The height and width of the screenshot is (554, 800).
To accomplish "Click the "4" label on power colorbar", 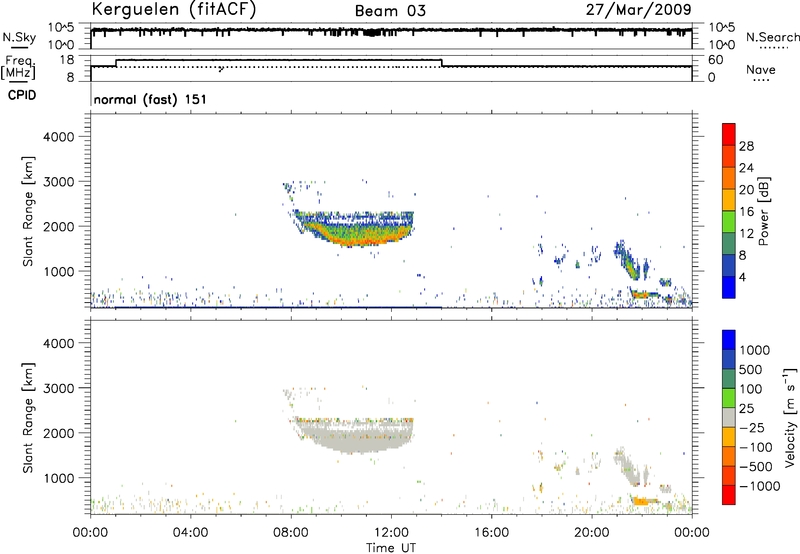I will (742, 278).
